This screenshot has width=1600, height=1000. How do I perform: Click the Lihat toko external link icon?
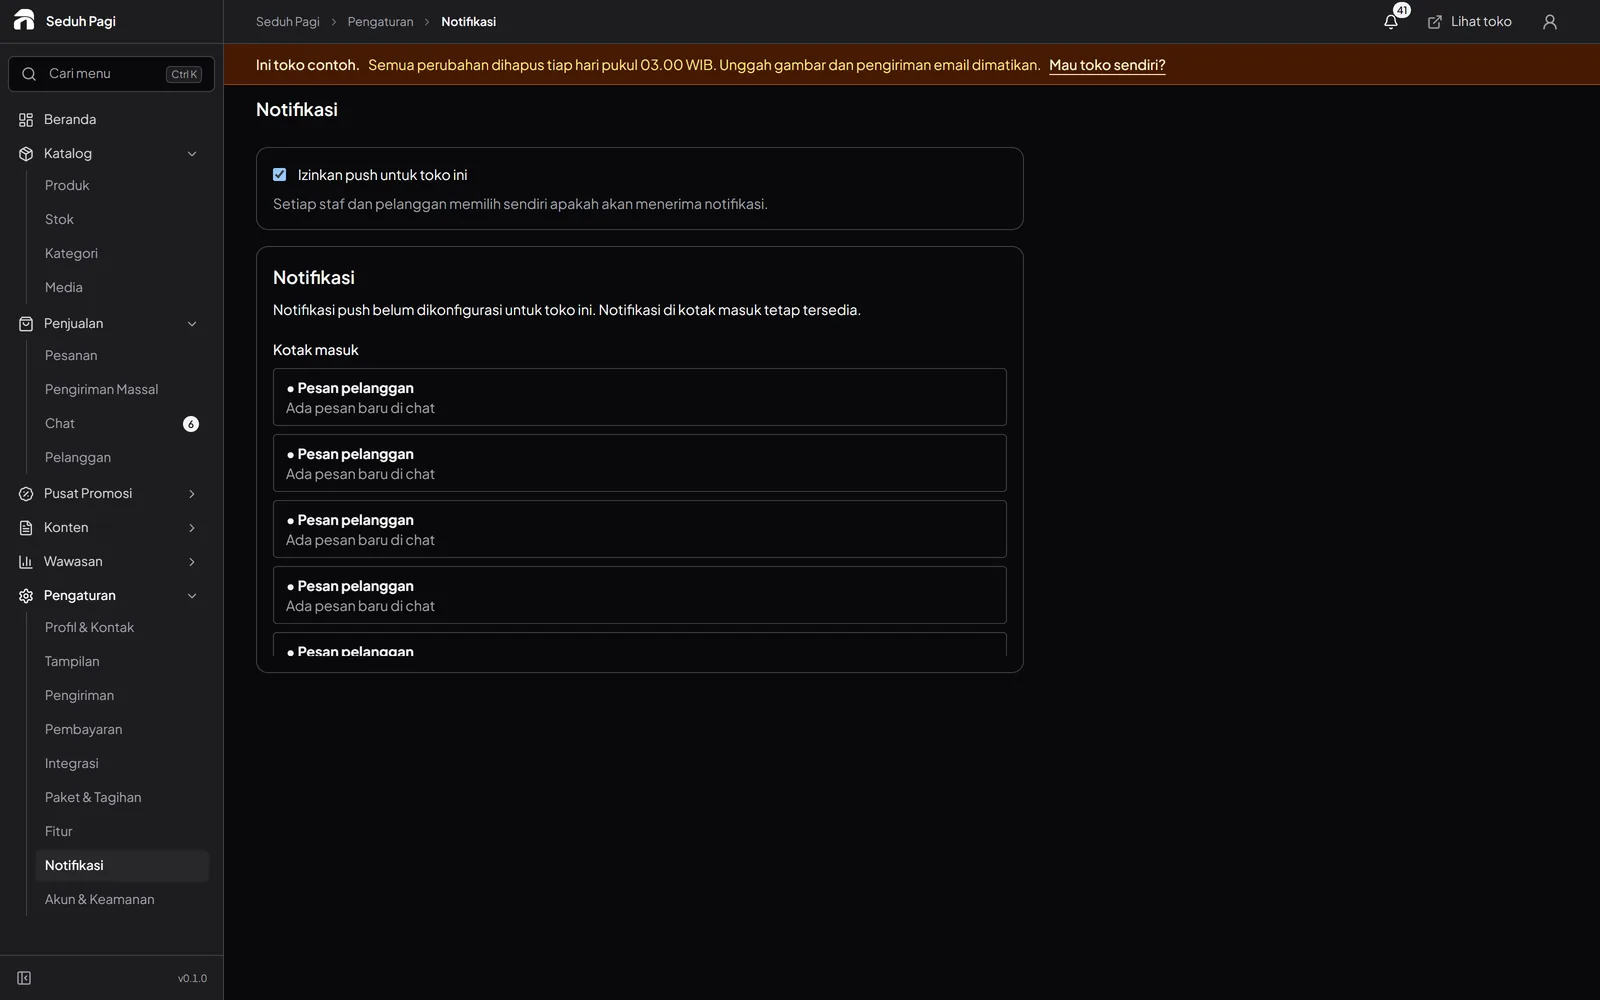(x=1435, y=22)
